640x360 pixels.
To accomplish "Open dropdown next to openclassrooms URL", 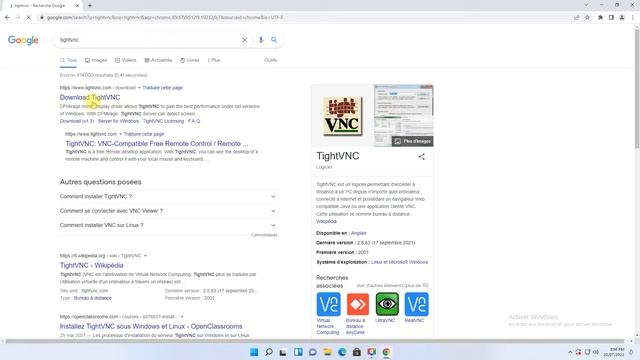I will pos(182,317).
